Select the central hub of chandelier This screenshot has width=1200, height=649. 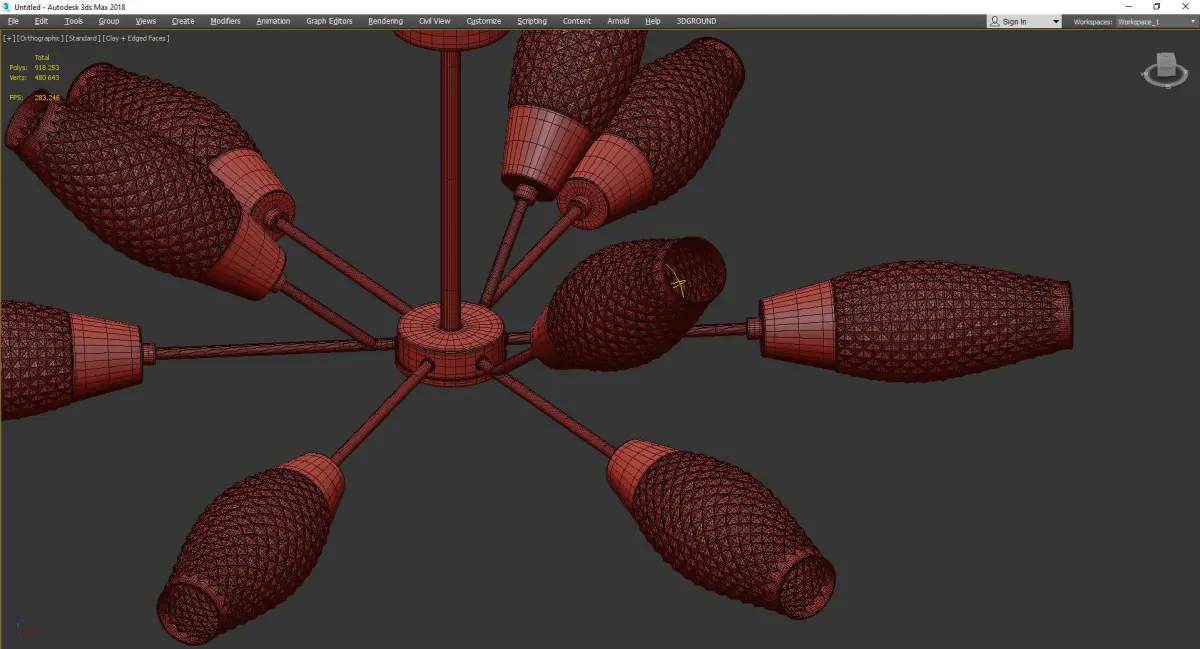(x=450, y=344)
